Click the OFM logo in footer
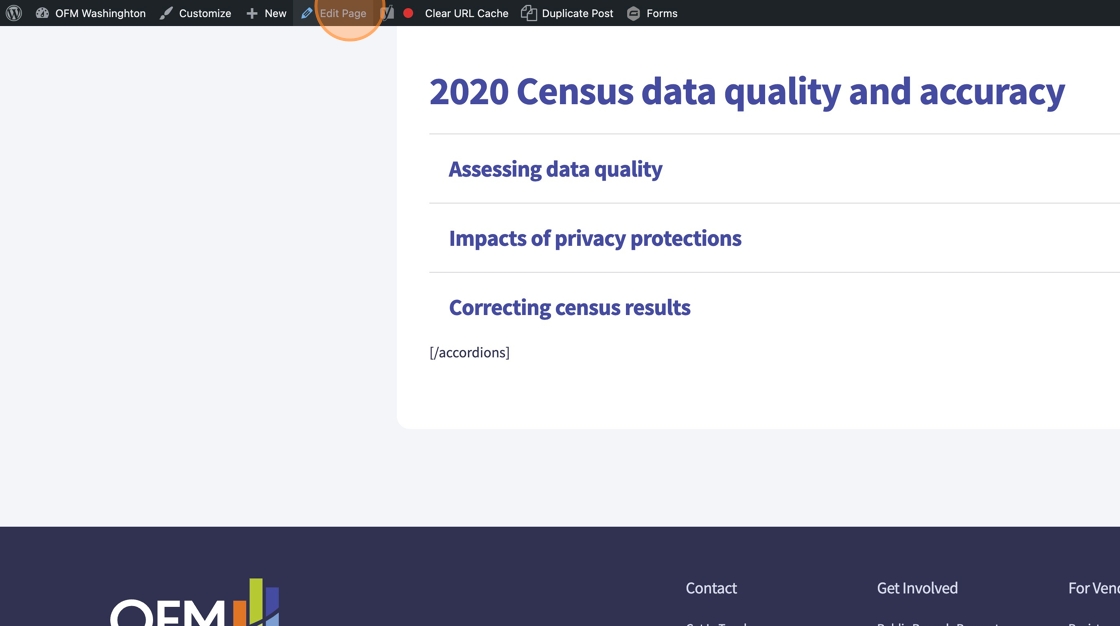Screen dimensions: 1120x626 coord(195,603)
